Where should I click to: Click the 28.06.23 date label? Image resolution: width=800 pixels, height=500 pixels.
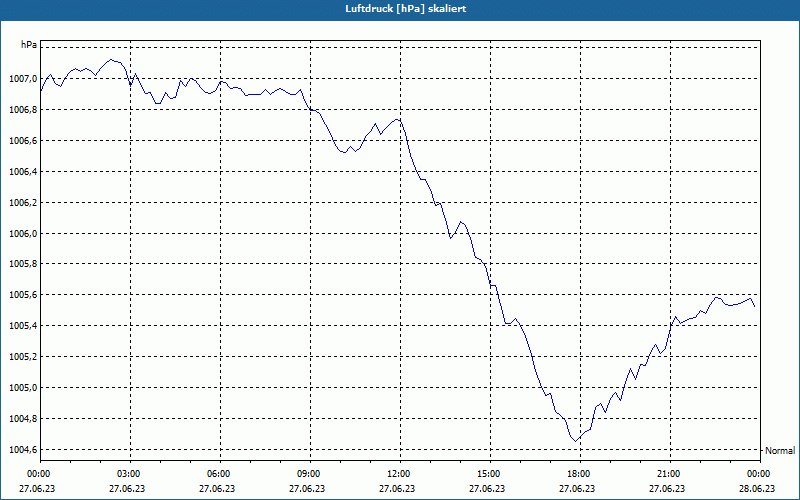click(757, 489)
